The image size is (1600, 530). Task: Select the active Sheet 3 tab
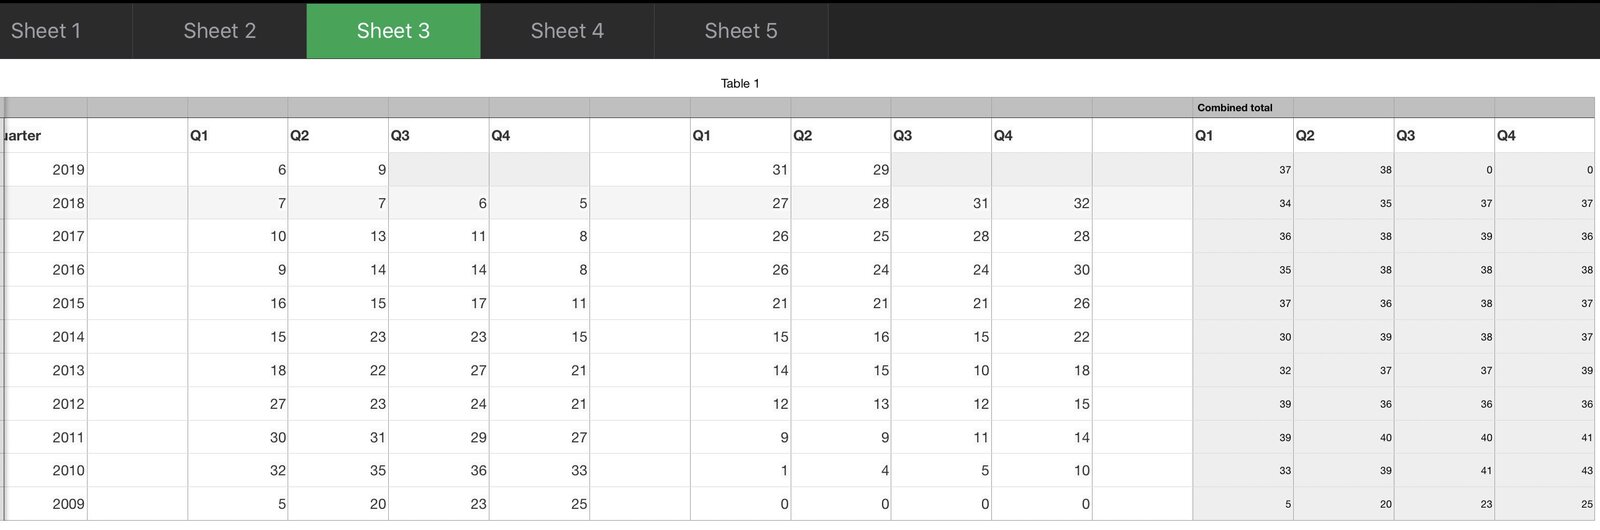393,31
